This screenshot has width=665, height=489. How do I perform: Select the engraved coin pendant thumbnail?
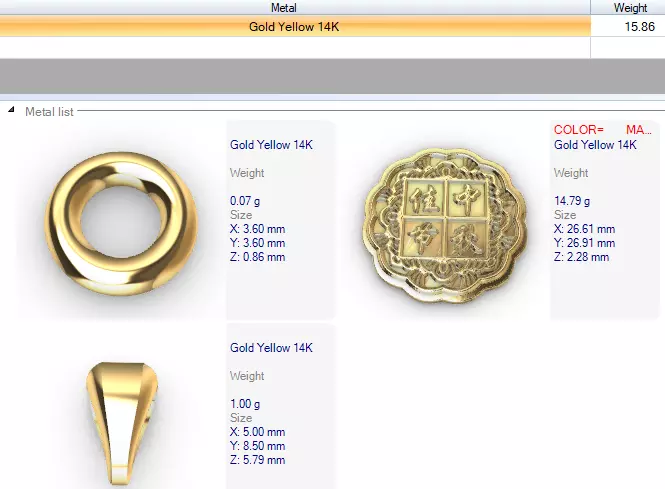tap(445, 225)
